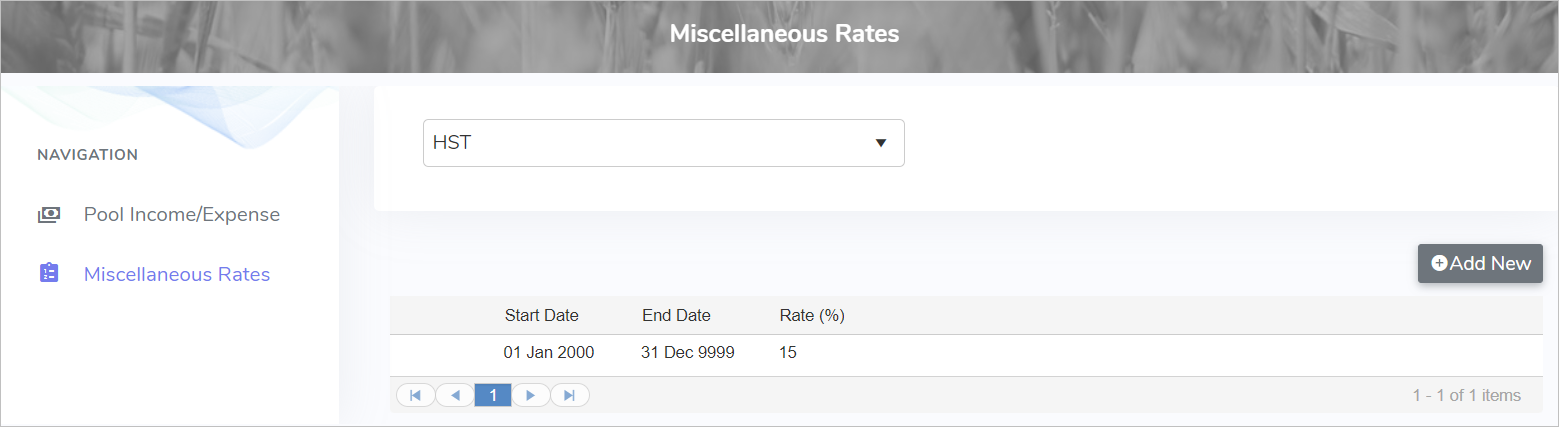Sort by the Start Date column header
1559x427 pixels.
[541, 315]
